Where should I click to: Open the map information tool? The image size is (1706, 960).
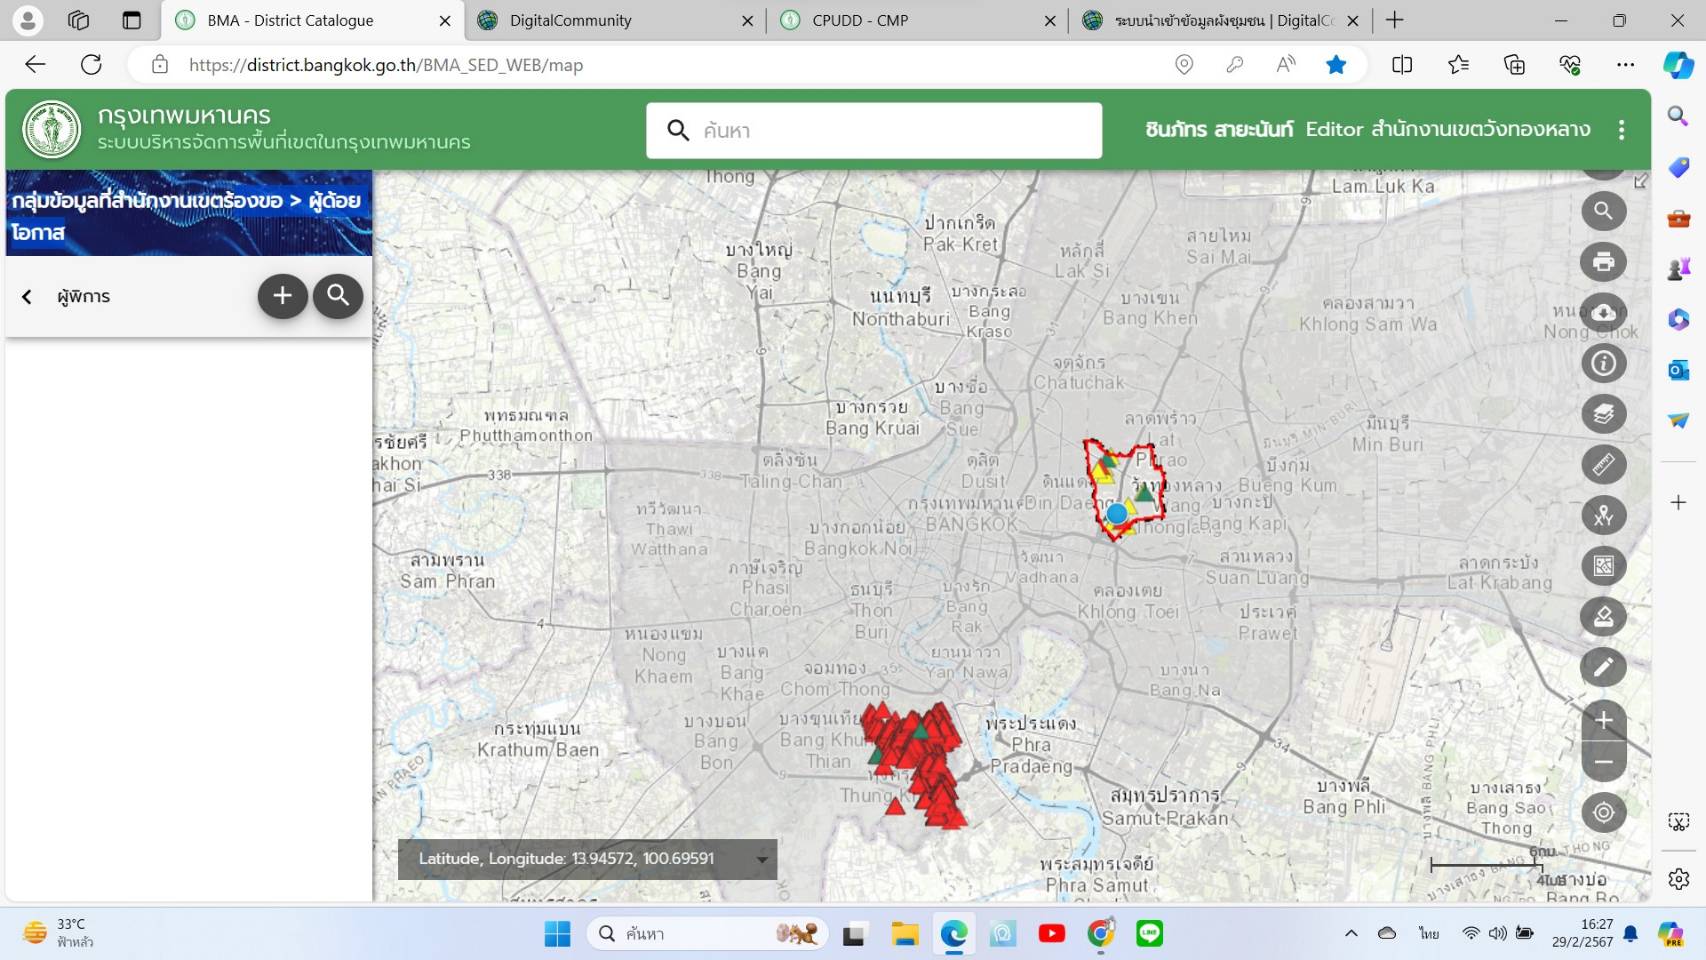[1603, 363]
